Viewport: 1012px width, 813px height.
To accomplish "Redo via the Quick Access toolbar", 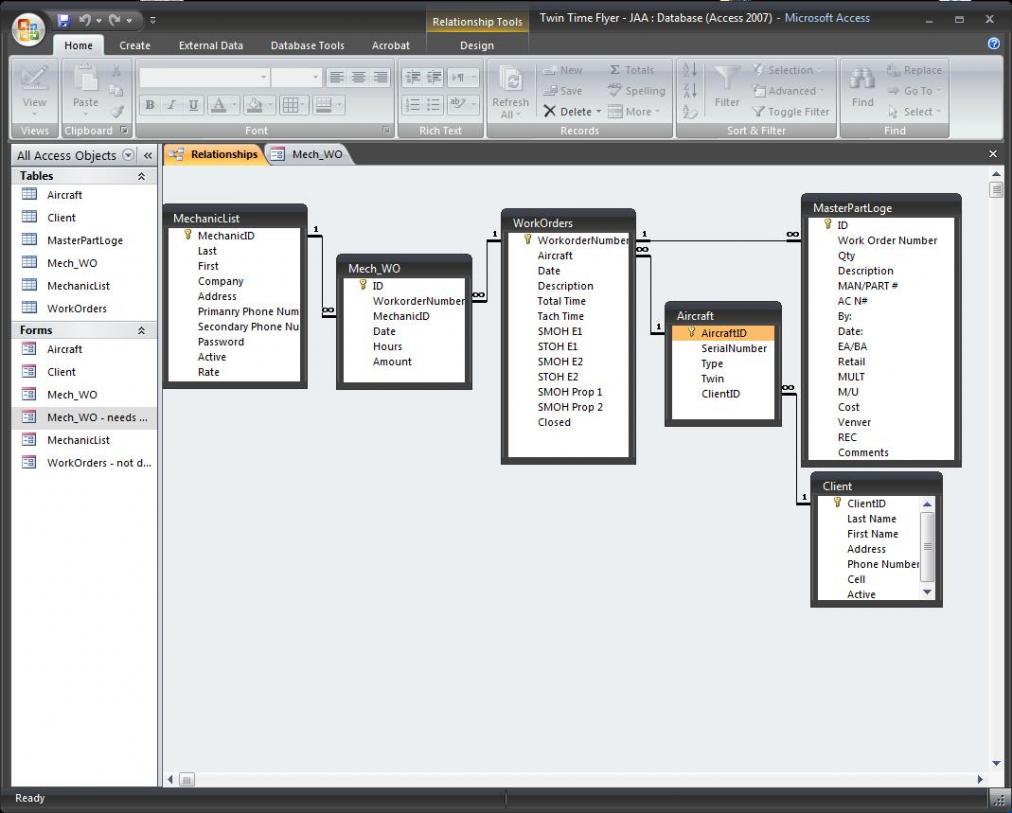I will (115, 20).
